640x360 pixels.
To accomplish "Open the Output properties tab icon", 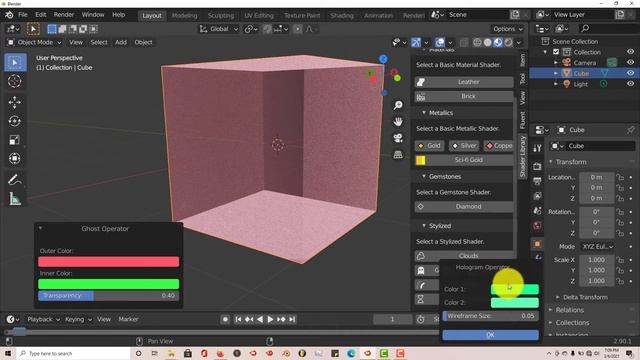I will [x=537, y=181].
